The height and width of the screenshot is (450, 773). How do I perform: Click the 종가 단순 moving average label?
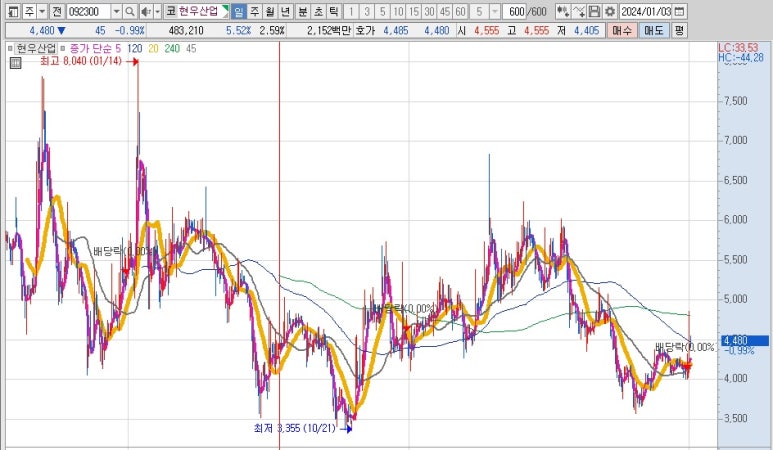92,48
